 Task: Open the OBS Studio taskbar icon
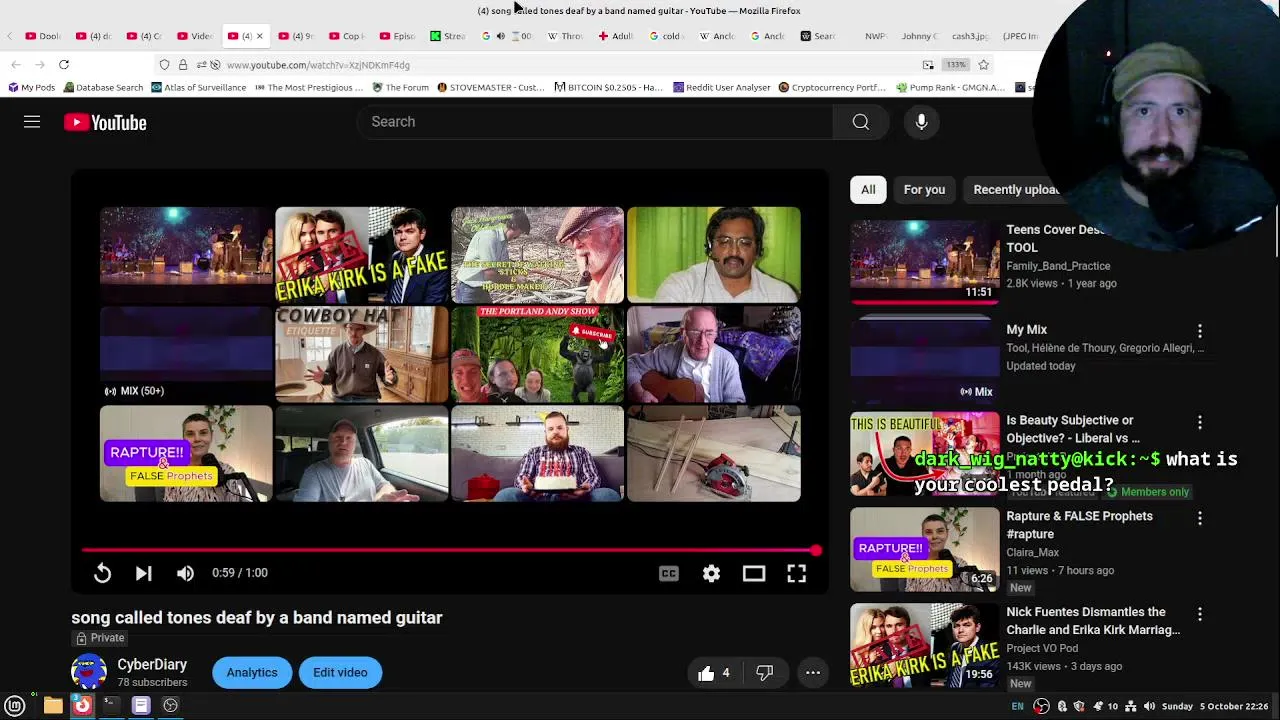(171, 705)
